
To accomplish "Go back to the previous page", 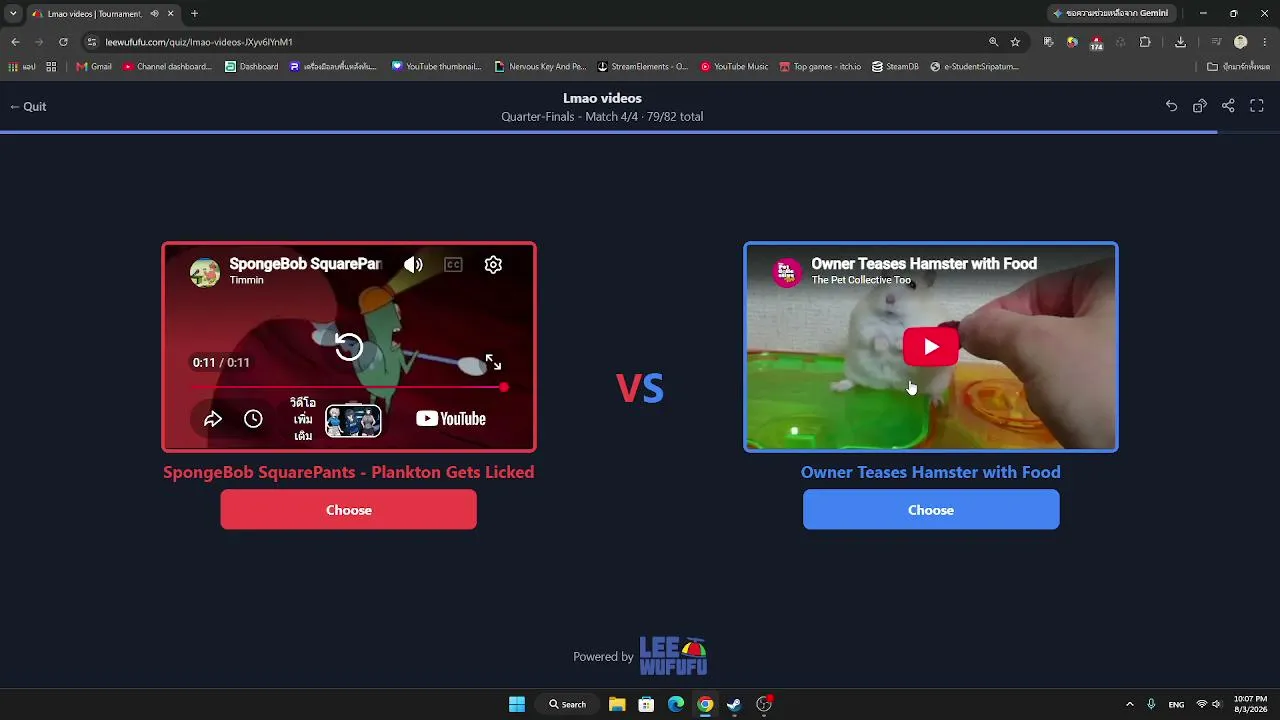I will click(15, 42).
